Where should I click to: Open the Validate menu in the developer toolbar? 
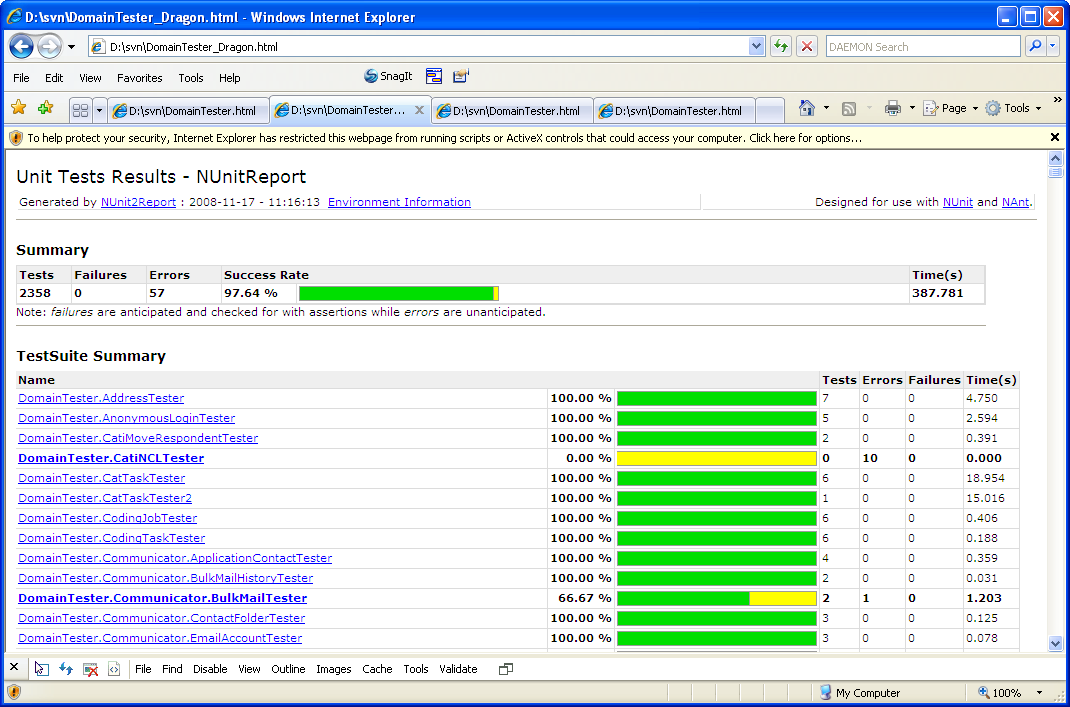458,669
